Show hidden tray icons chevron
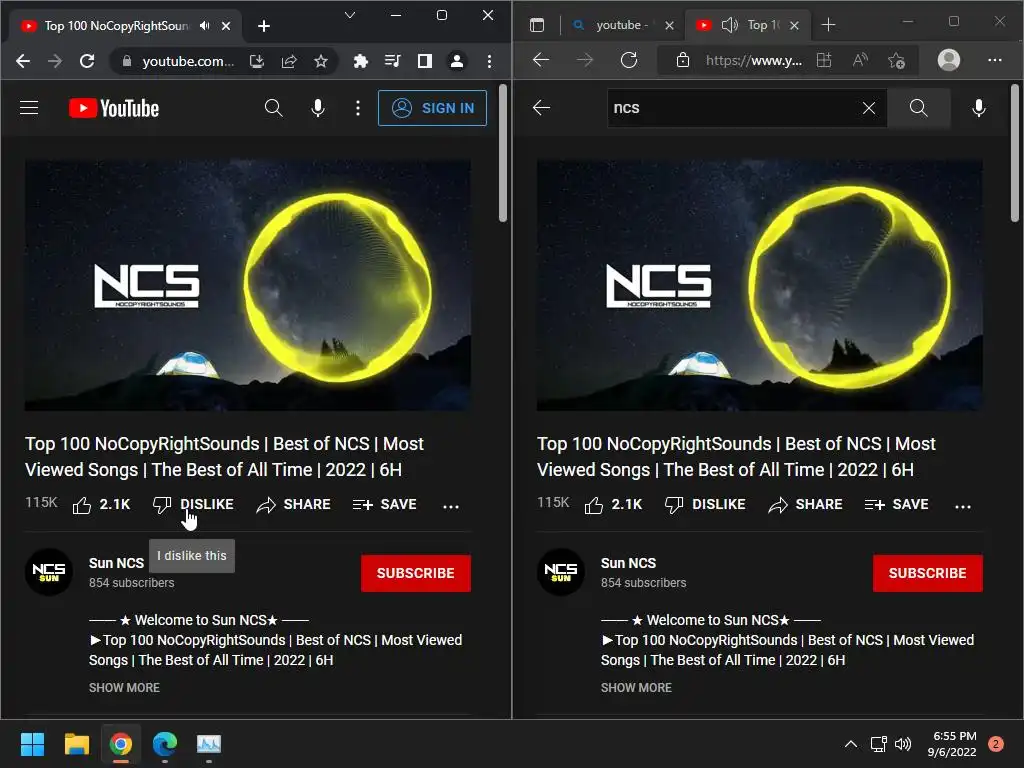 tap(850, 743)
